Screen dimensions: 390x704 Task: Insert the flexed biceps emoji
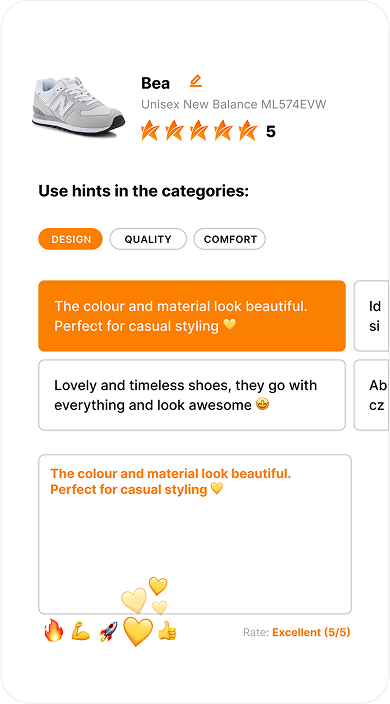pos(81,632)
